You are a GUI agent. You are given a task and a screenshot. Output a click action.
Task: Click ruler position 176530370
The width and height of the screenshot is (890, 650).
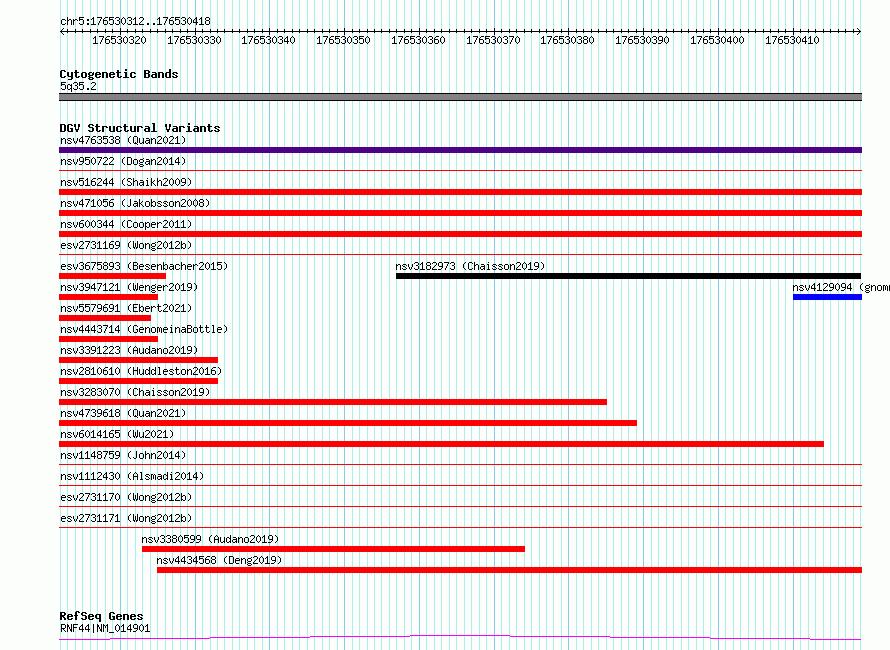pos(493,40)
